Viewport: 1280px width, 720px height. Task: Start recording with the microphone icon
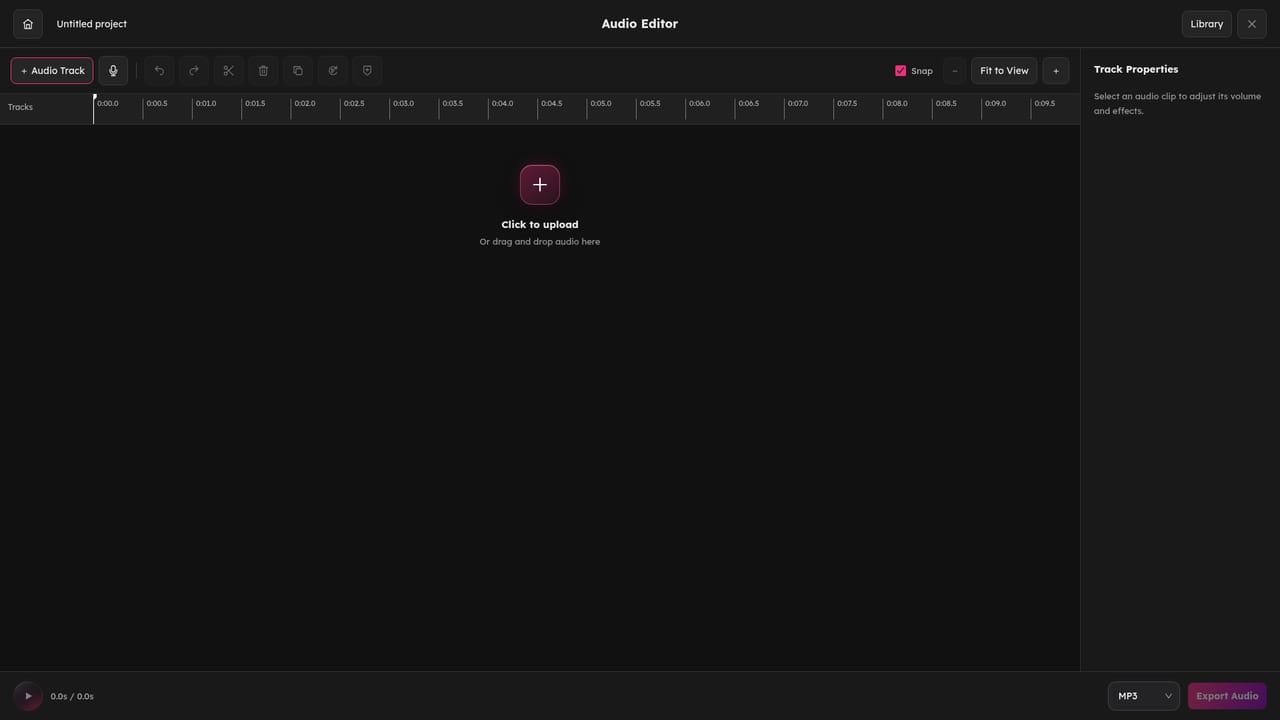[x=113, y=71]
